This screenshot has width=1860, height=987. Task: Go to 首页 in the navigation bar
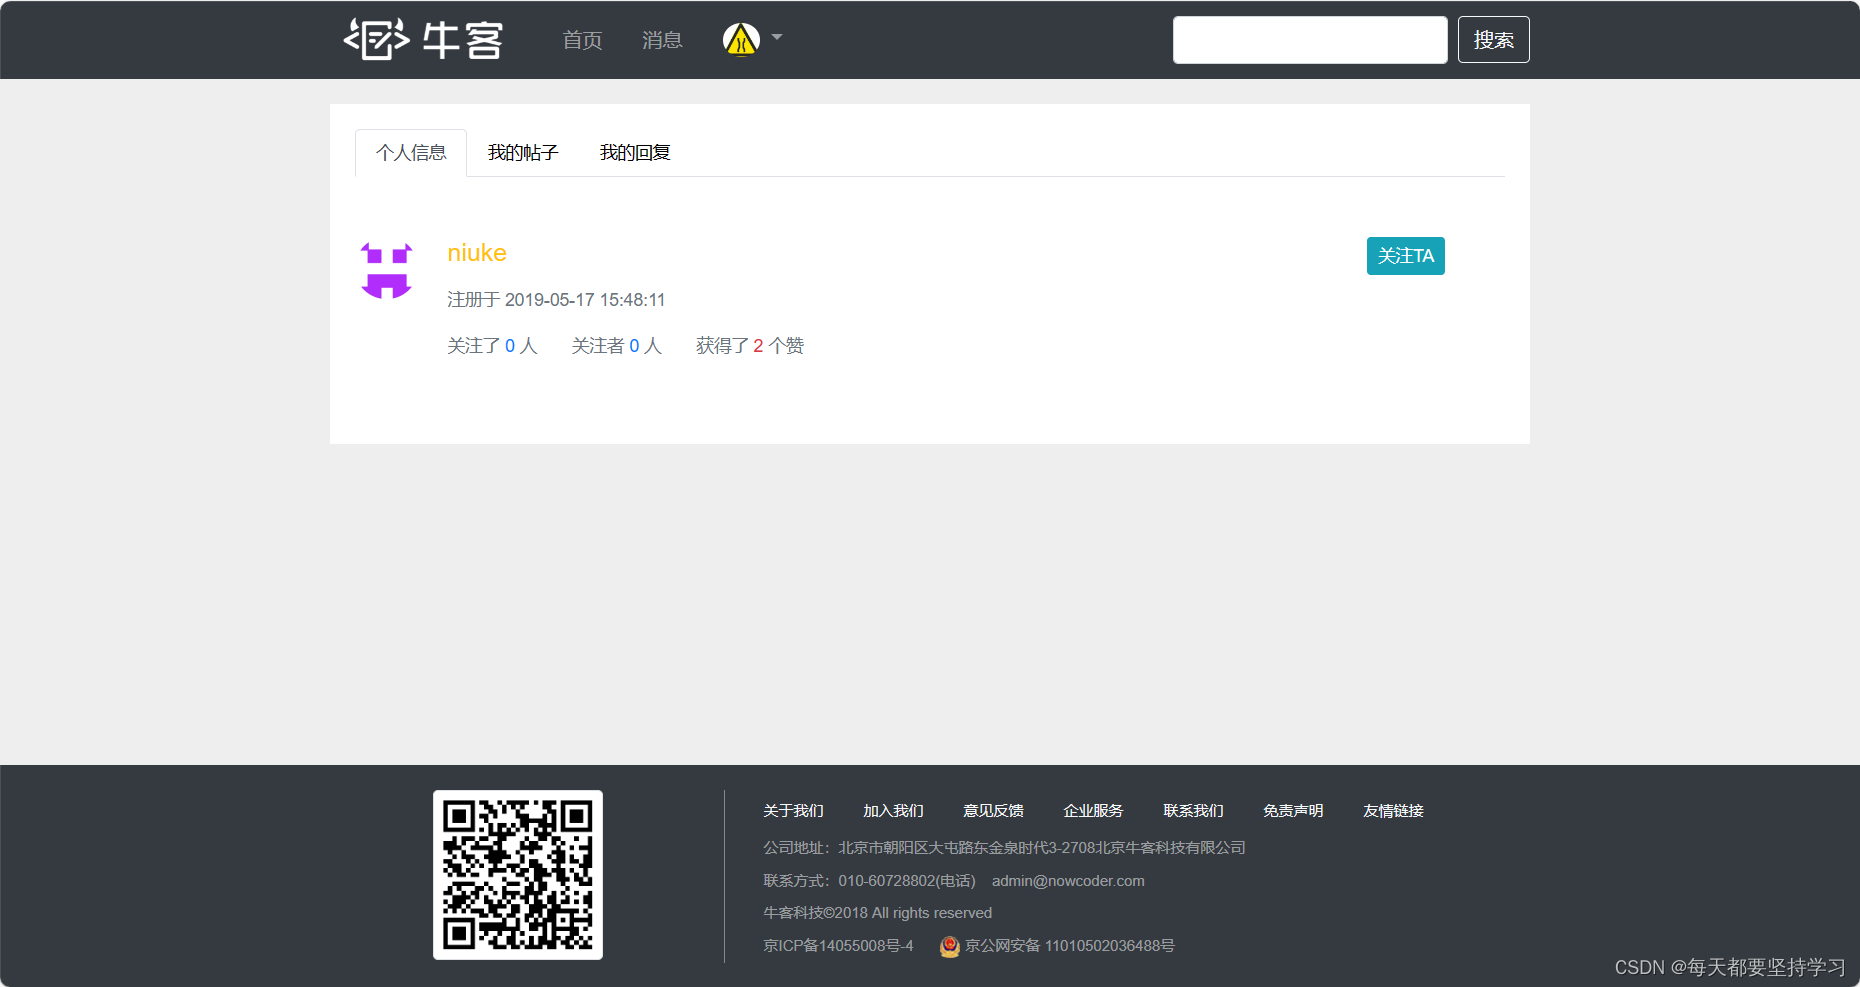tap(582, 40)
